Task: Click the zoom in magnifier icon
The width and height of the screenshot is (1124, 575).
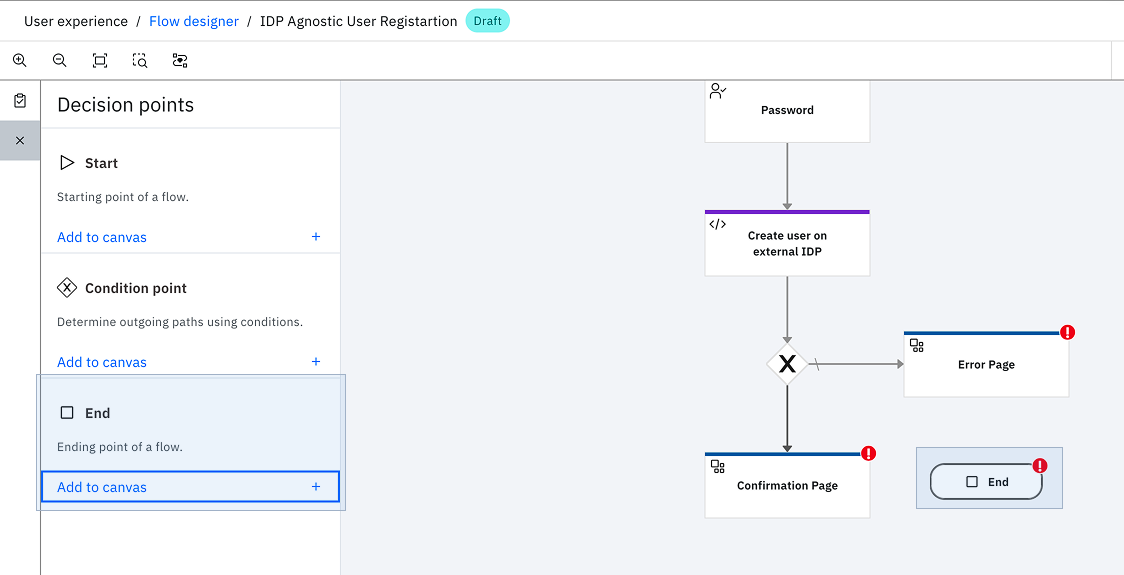Action: coord(20,61)
